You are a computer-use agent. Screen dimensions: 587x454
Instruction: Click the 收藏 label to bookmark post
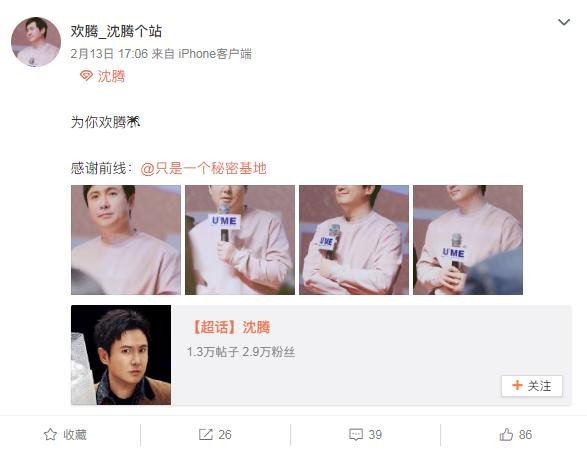tap(75, 435)
